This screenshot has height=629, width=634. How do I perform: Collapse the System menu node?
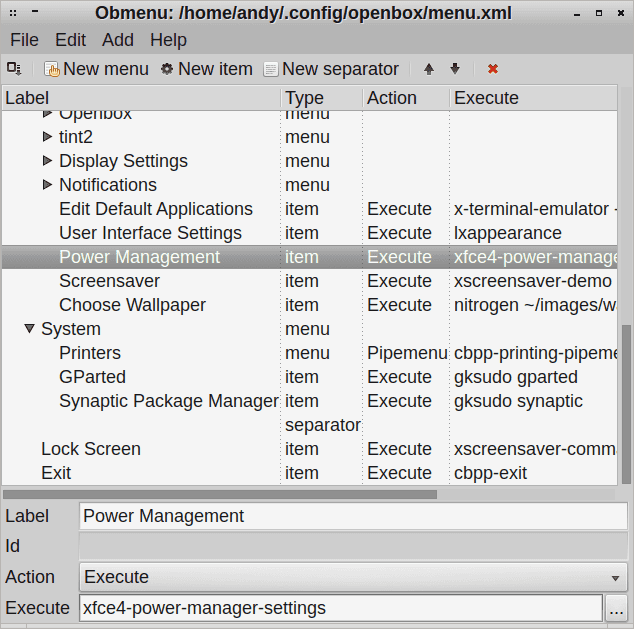tap(29, 329)
